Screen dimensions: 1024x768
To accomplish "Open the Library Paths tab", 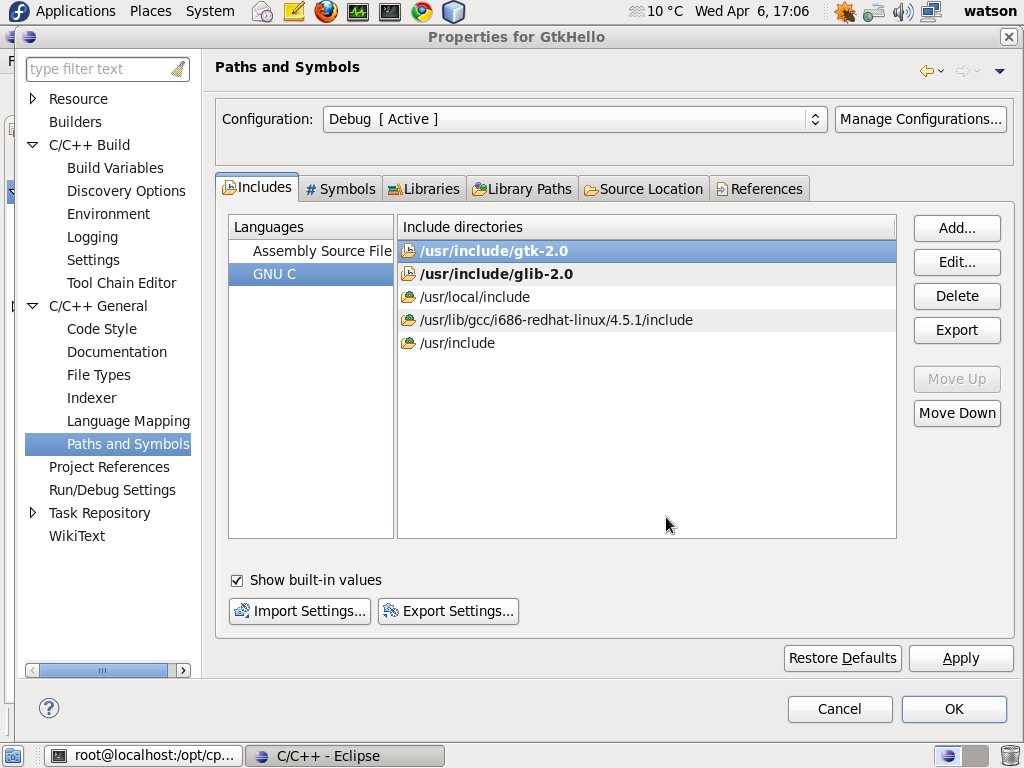I will (522, 189).
